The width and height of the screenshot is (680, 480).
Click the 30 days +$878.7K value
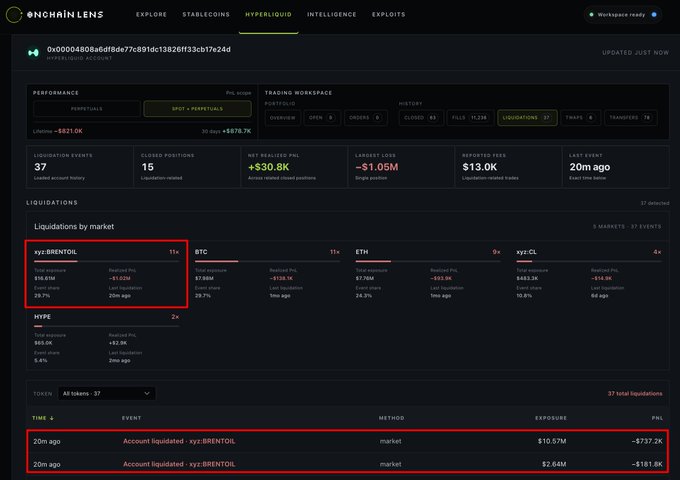236,131
